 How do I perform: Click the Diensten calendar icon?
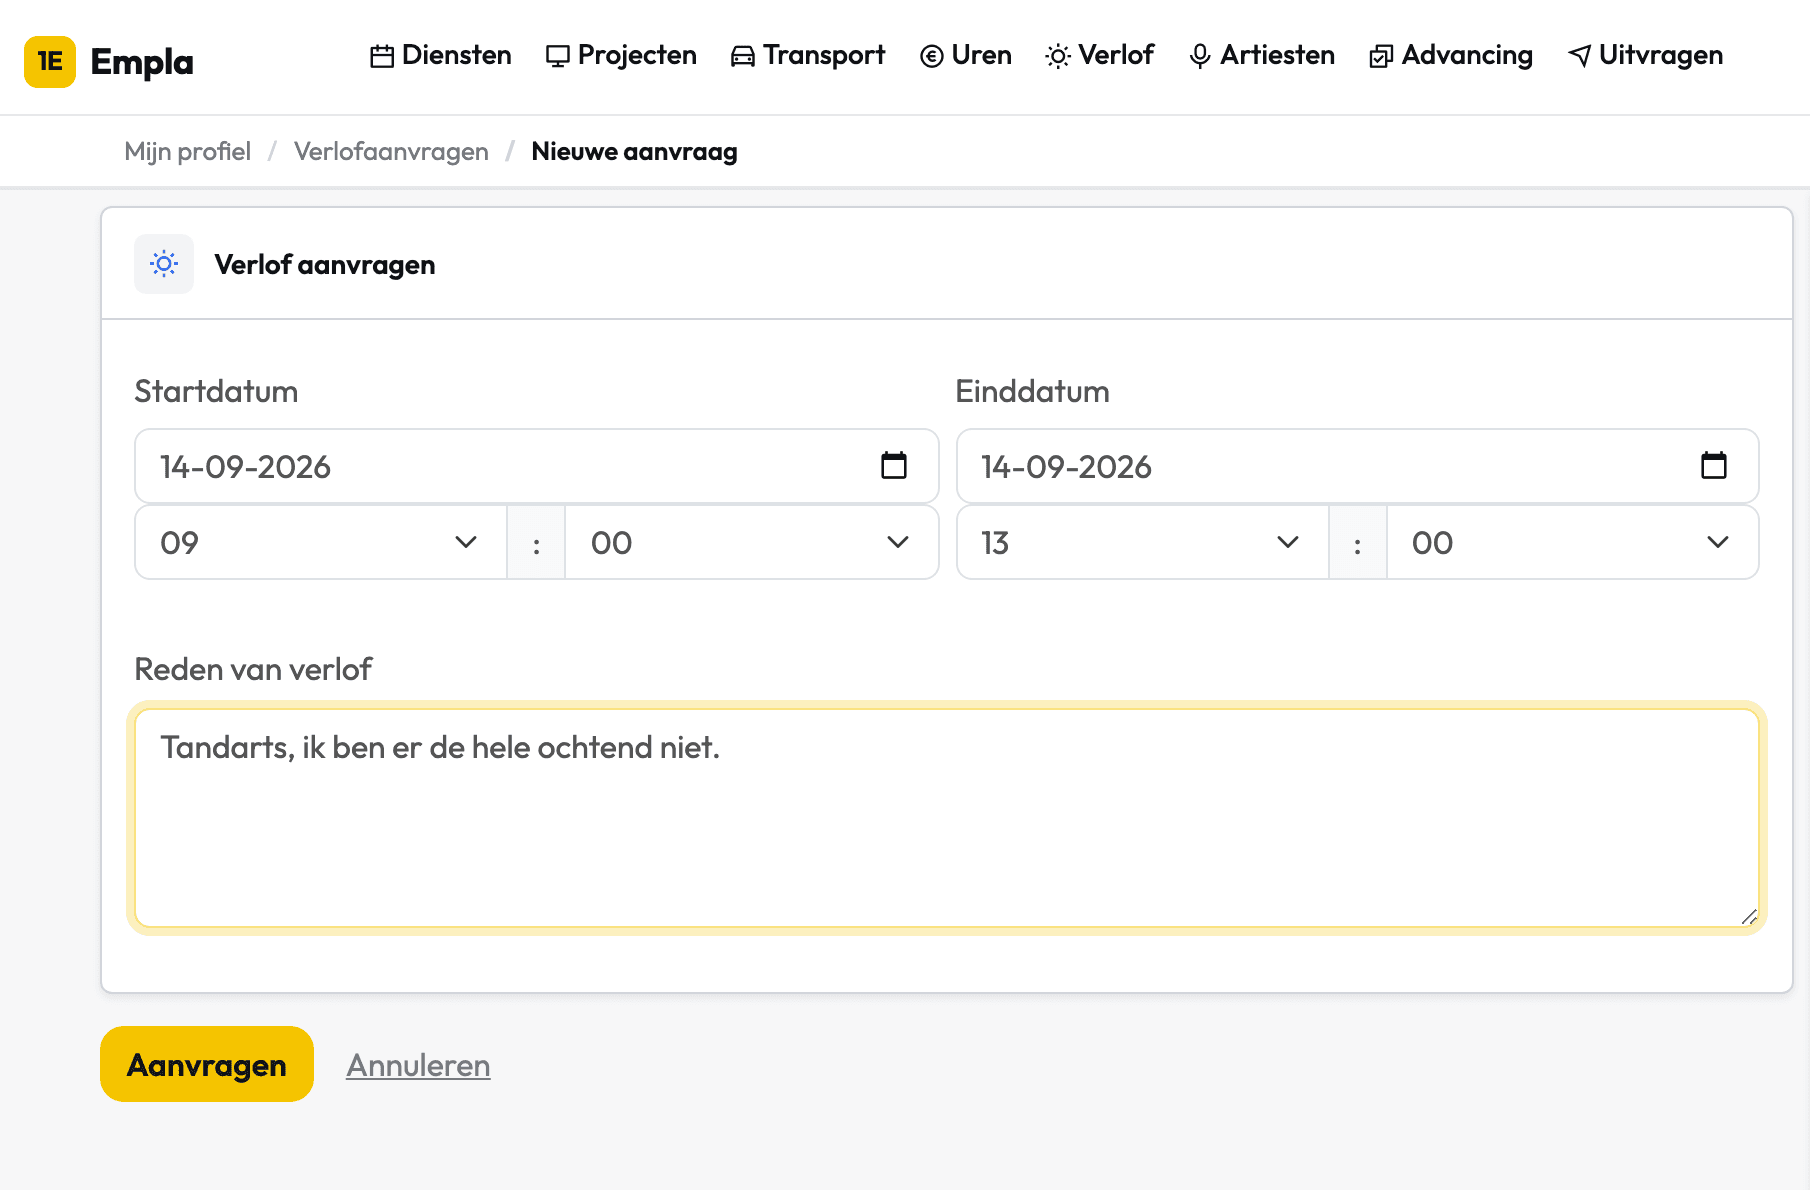point(382,56)
